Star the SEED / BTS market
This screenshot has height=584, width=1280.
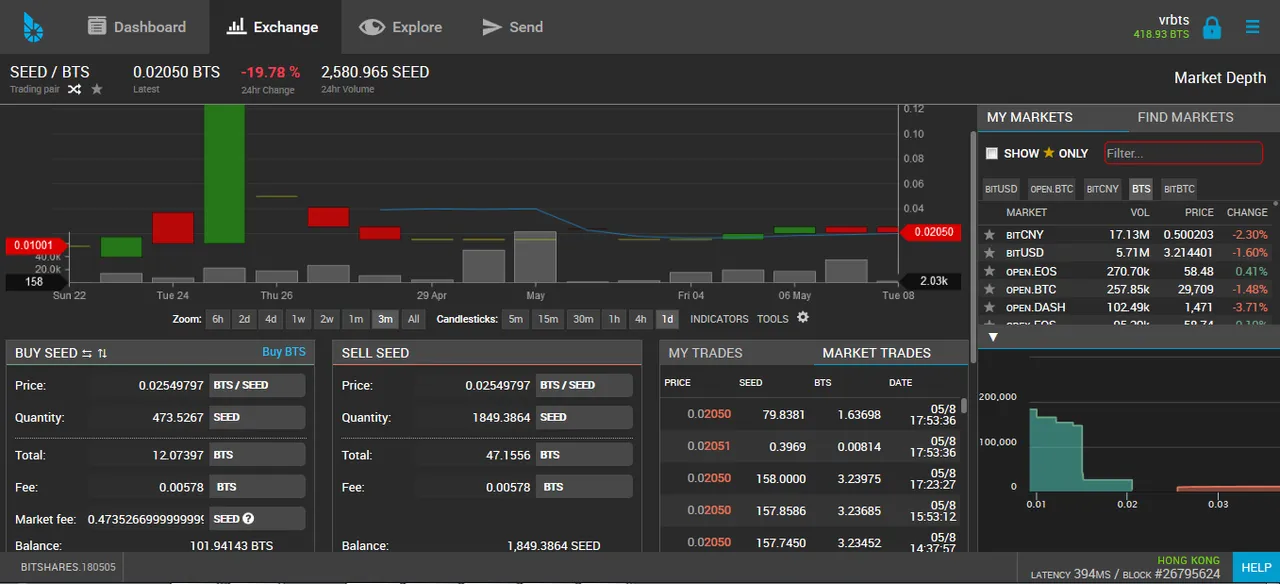click(97, 89)
